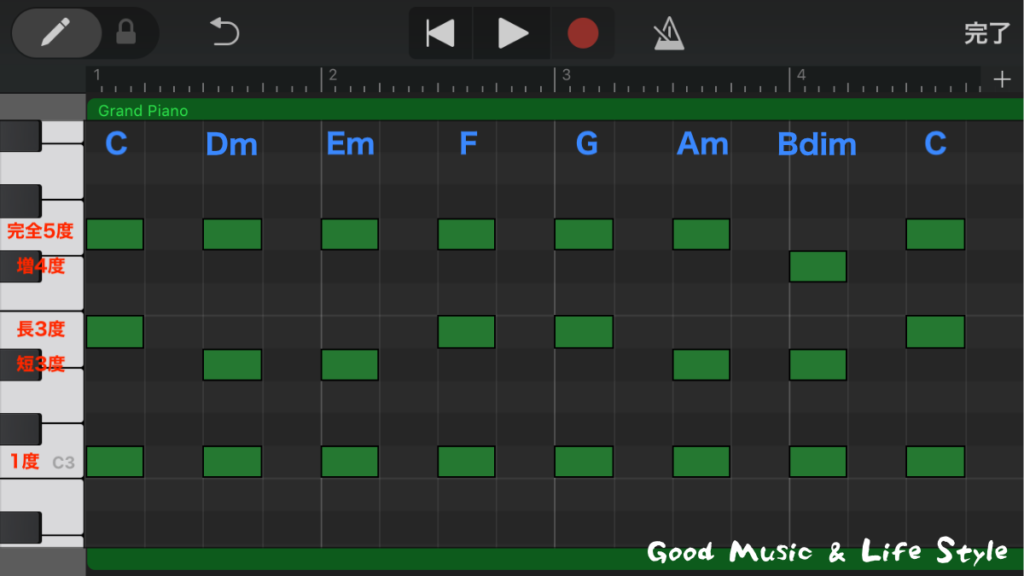This screenshot has height=576, width=1024.
Task: Select the root note under G
Action: pos(584,462)
